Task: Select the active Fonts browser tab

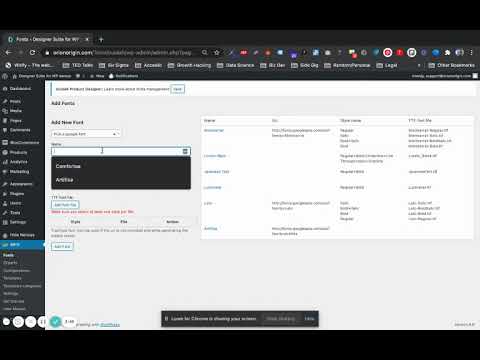Action: 47,40
